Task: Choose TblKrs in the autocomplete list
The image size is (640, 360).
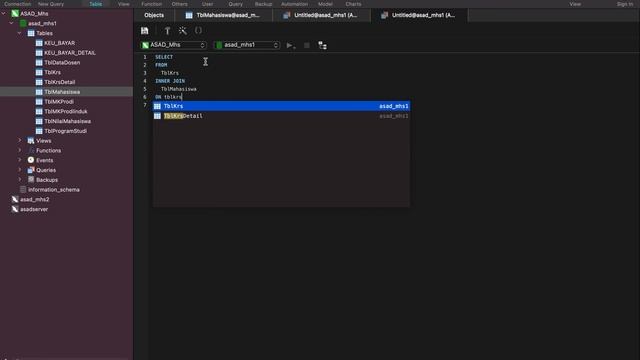Action: click(281, 106)
